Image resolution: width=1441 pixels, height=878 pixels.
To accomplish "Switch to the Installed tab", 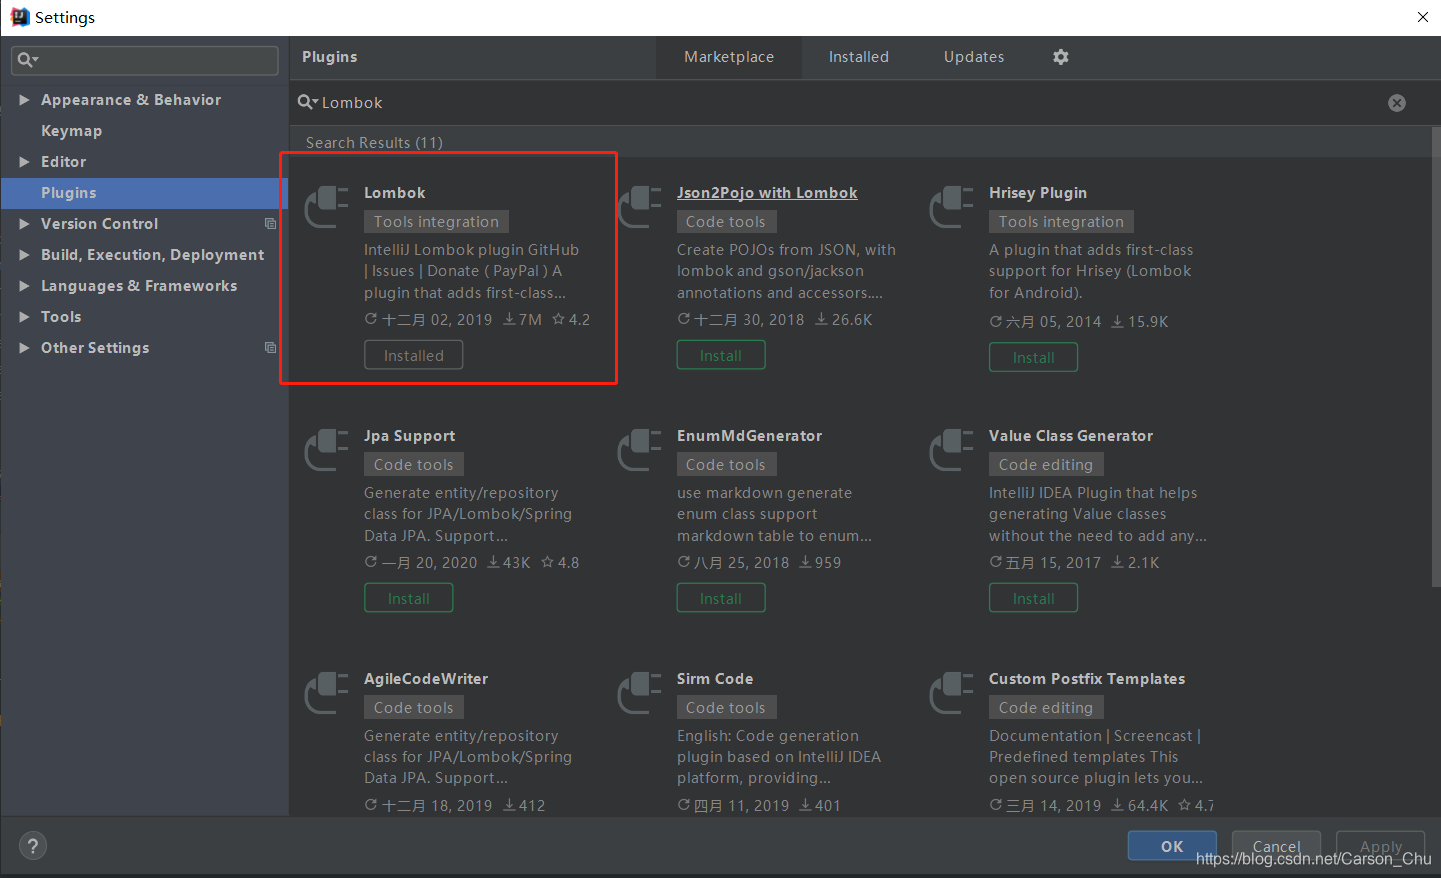I will [x=859, y=57].
